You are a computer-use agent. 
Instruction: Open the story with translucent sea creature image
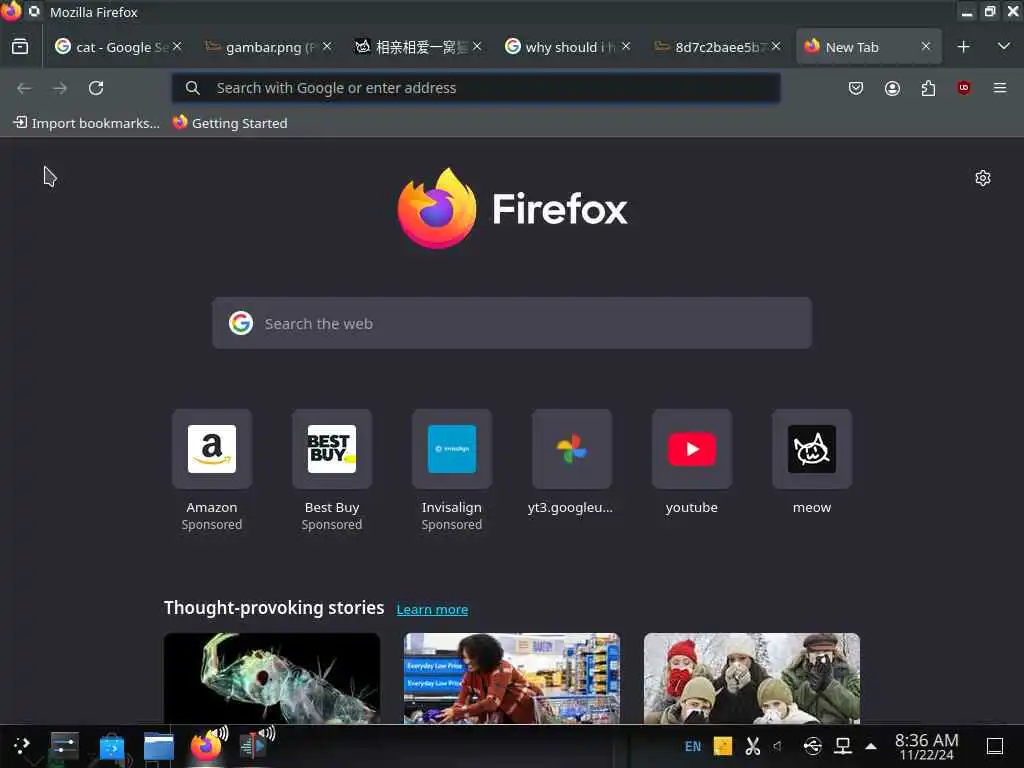pyautogui.click(x=272, y=678)
